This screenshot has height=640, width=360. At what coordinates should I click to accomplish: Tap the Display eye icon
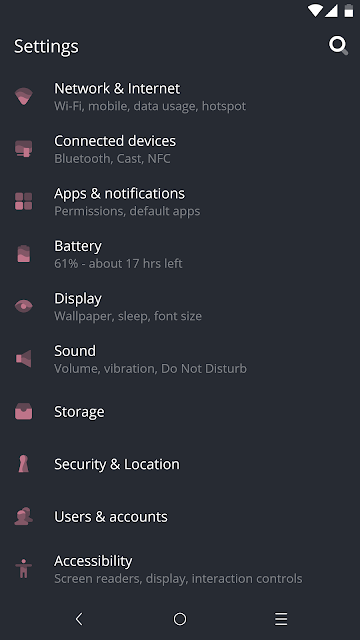pos(24,306)
